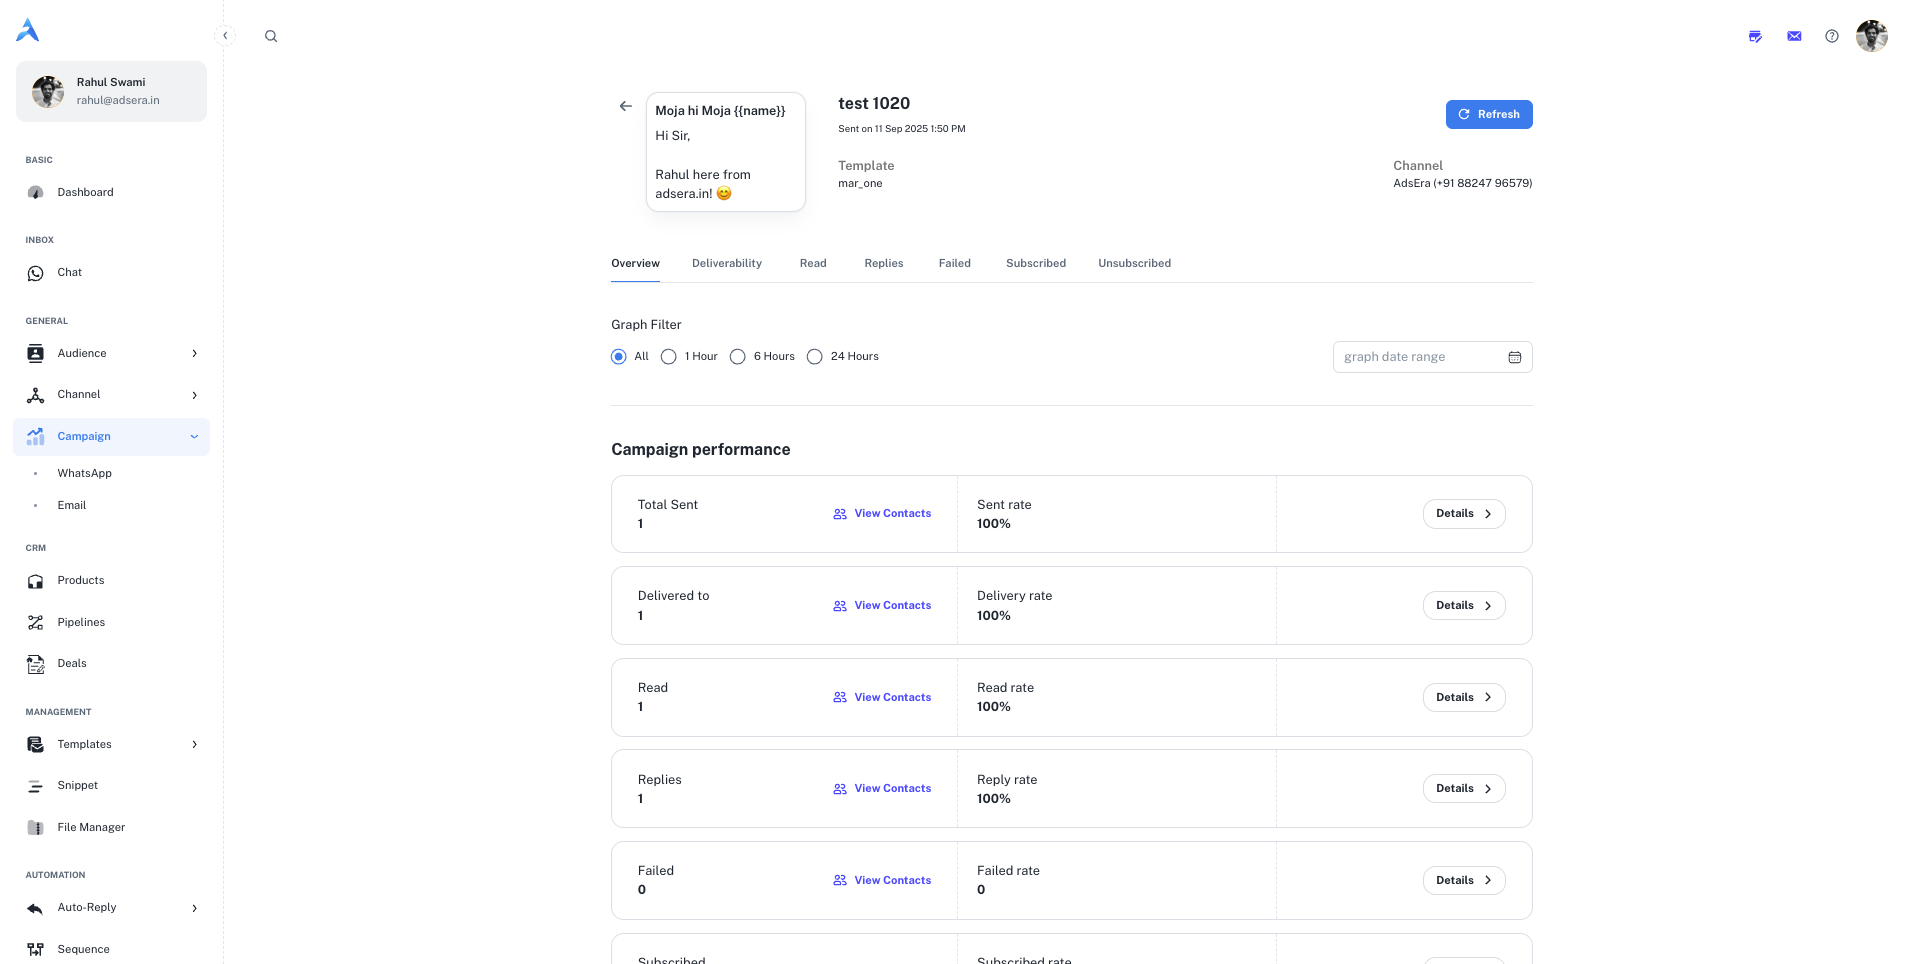The width and height of the screenshot is (1920, 964).
Task: Open Chat in the Inbox section
Action: click(69, 272)
